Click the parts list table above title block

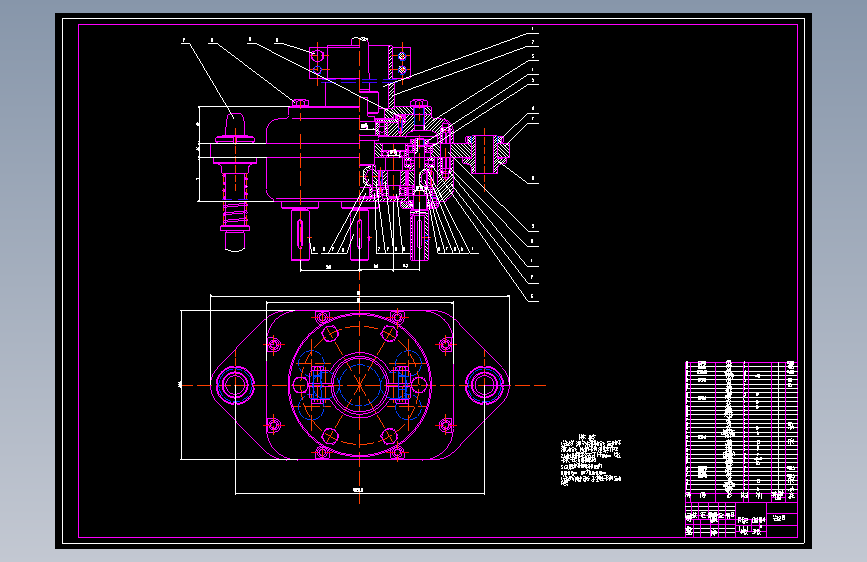click(x=741, y=431)
